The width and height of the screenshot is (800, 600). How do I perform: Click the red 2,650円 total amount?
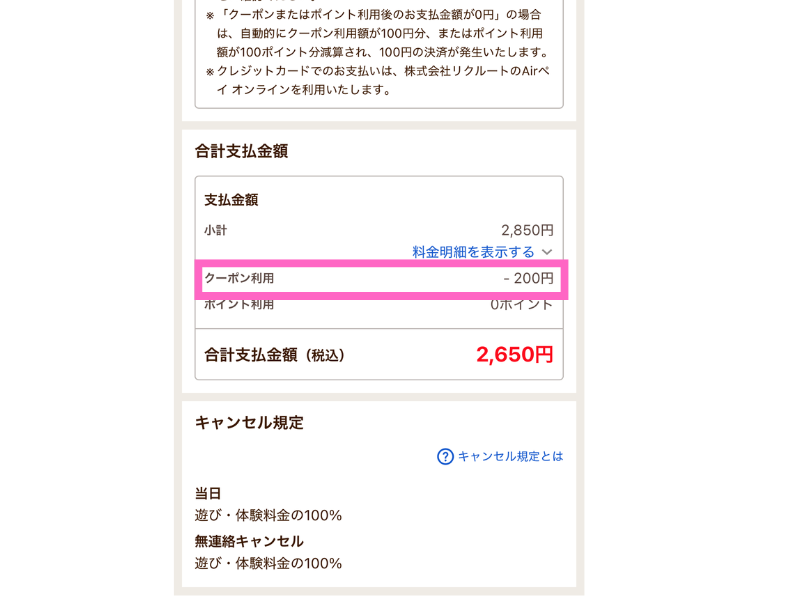click(x=515, y=354)
